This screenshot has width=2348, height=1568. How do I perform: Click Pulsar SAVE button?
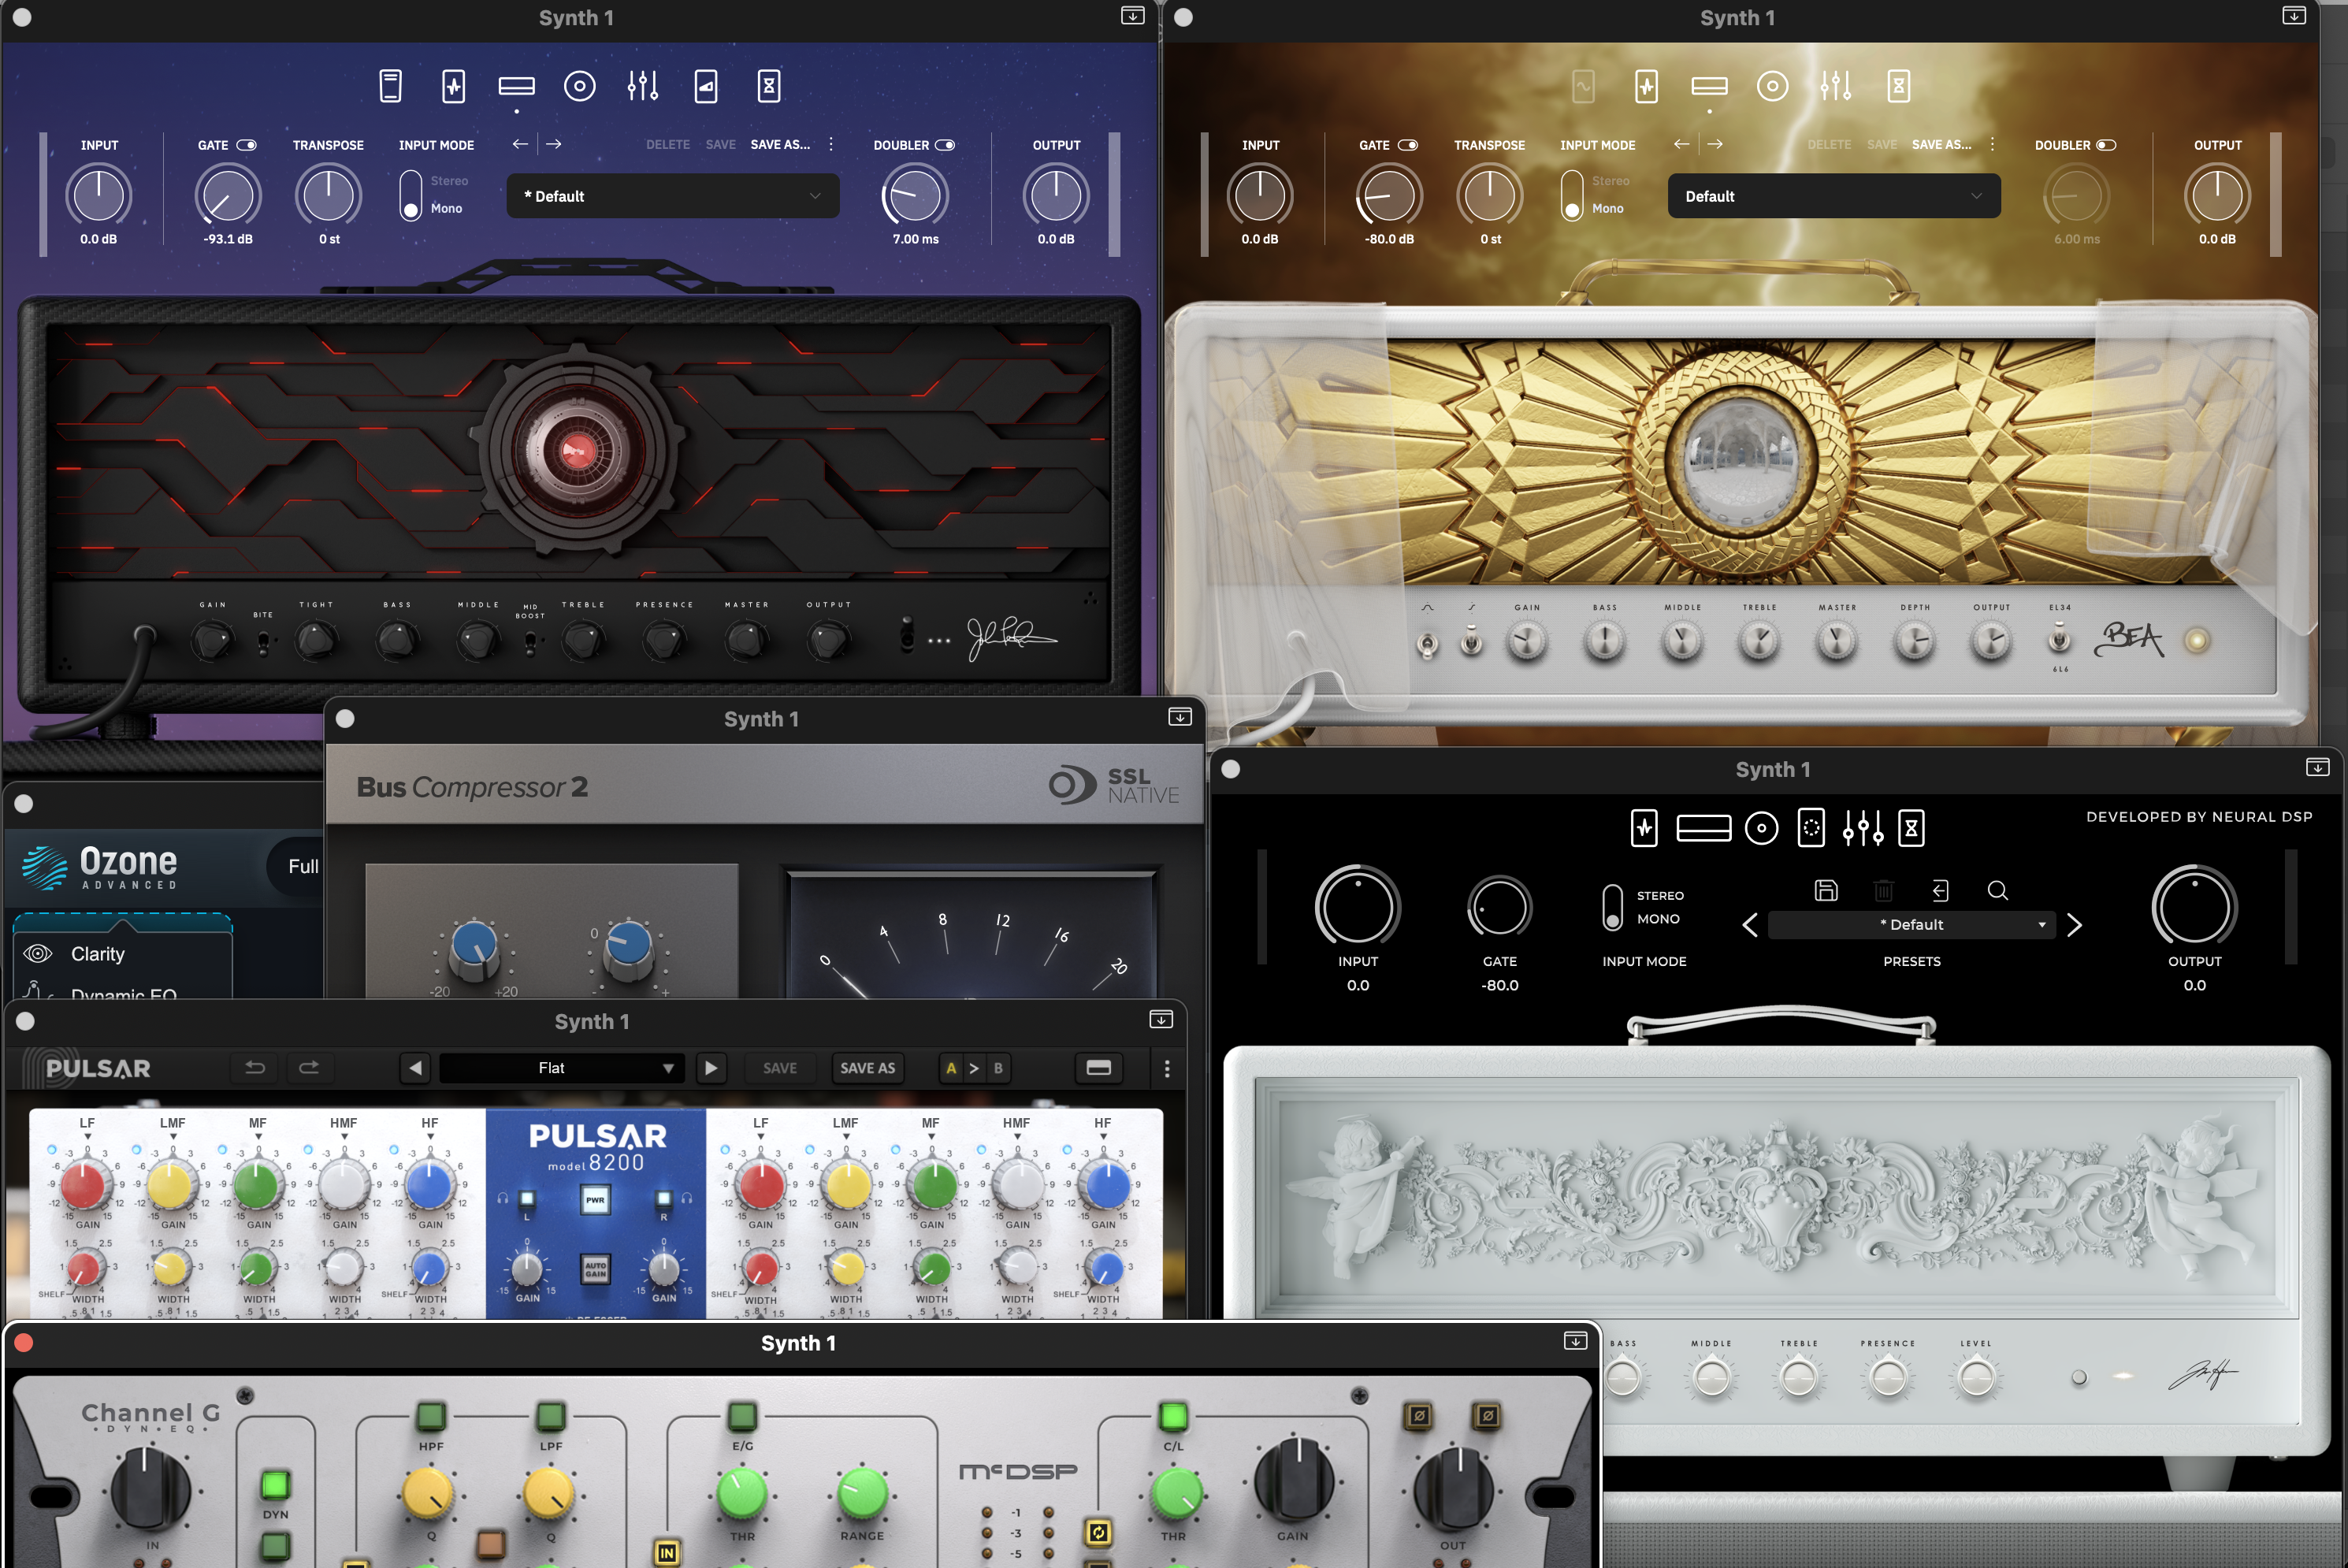(x=780, y=1068)
